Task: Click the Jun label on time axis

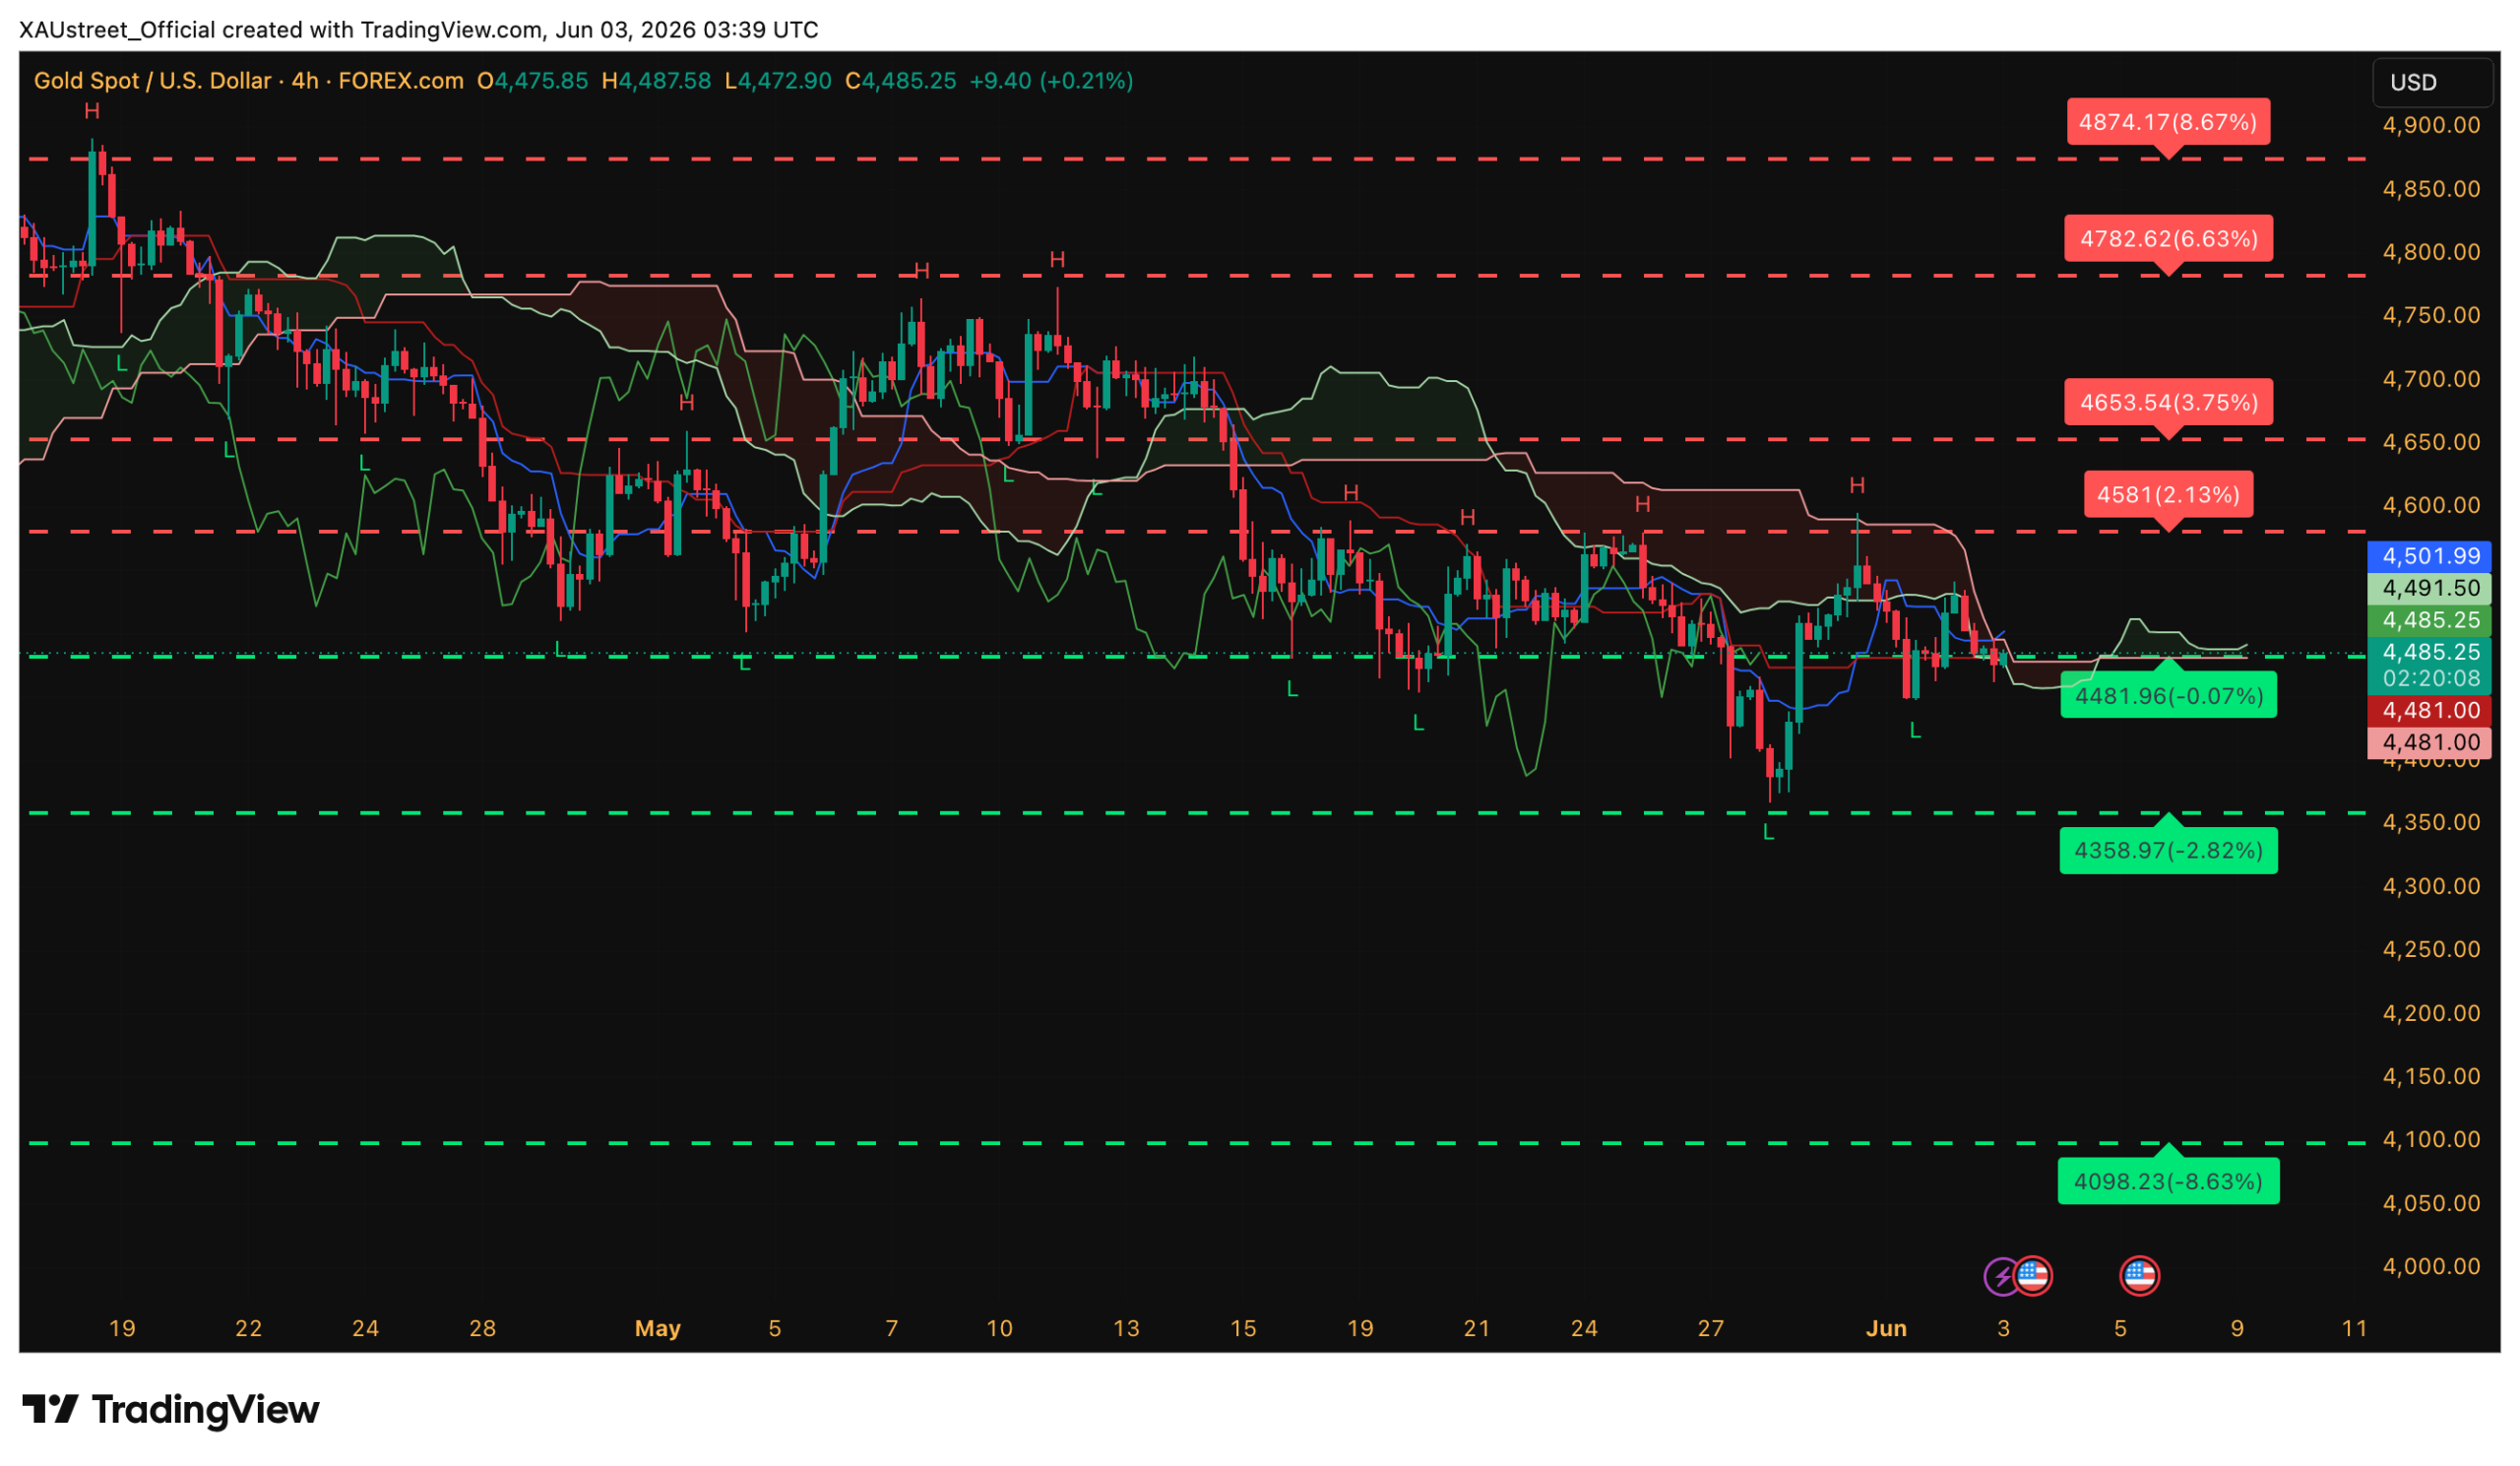Action: point(1886,1329)
